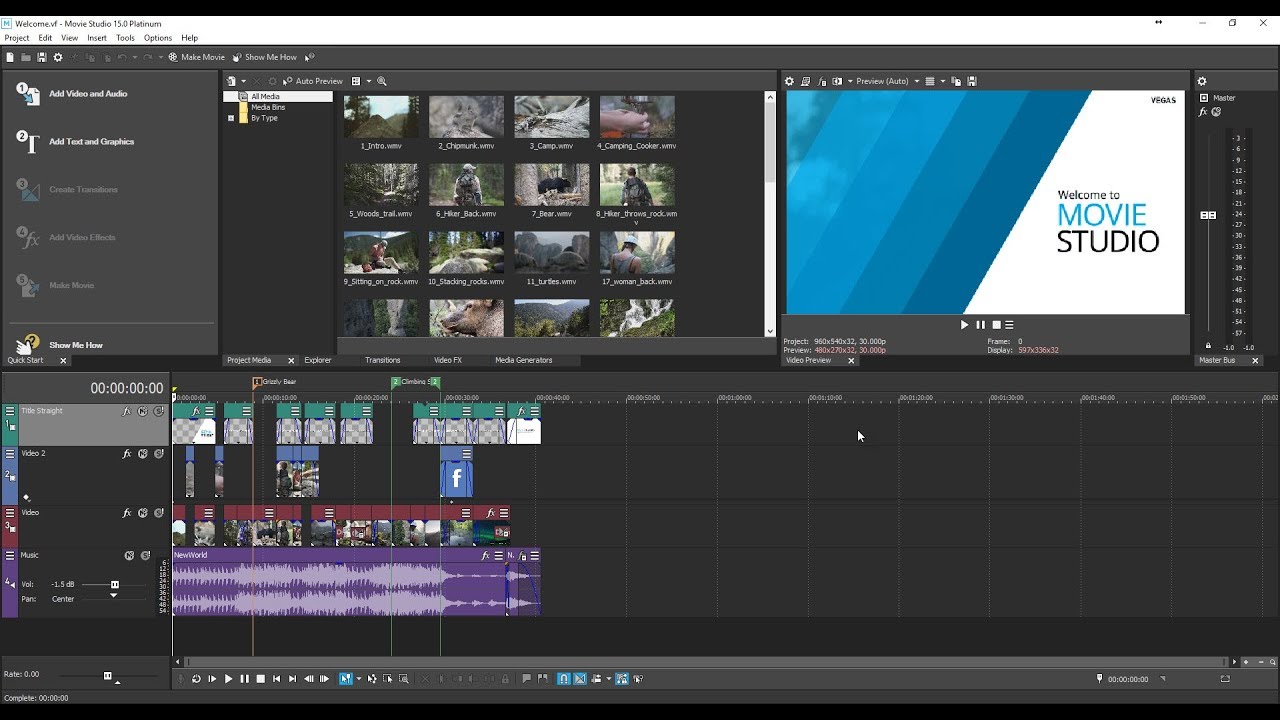Click the Import Media icon in Project Media
The width and height of the screenshot is (1280, 720).
[x=231, y=81]
